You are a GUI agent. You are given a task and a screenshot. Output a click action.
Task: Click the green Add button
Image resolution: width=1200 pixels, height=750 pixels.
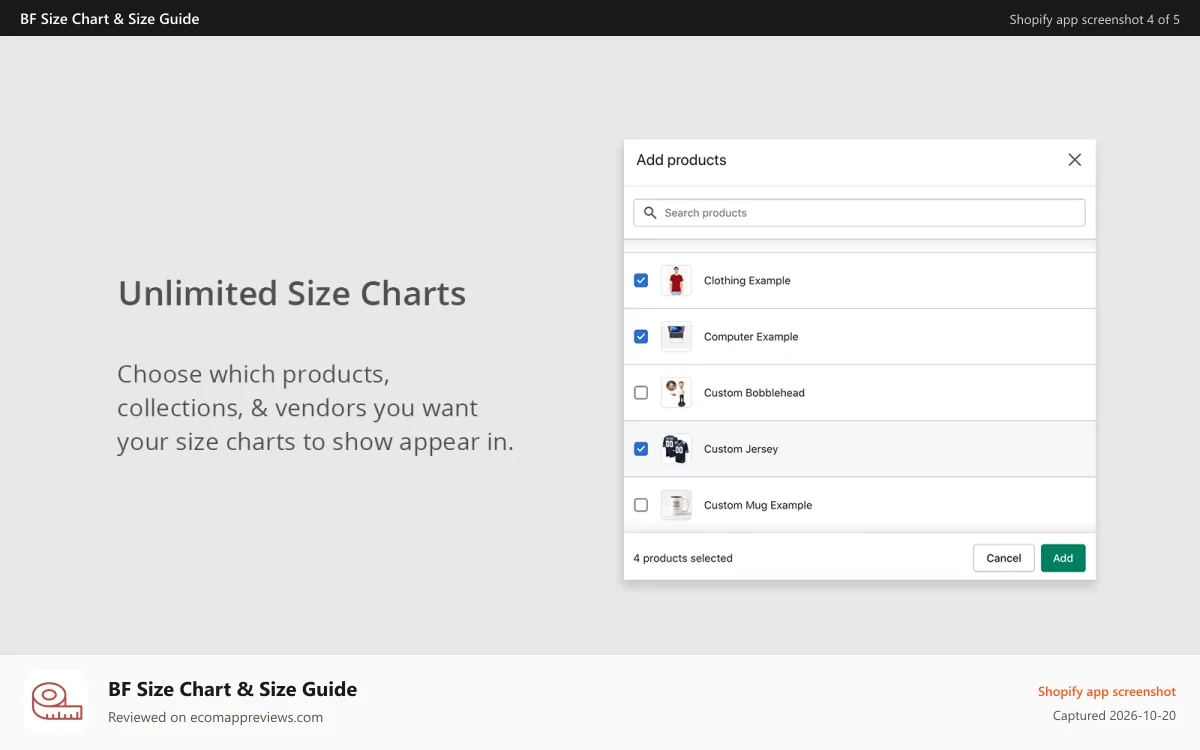(1063, 558)
